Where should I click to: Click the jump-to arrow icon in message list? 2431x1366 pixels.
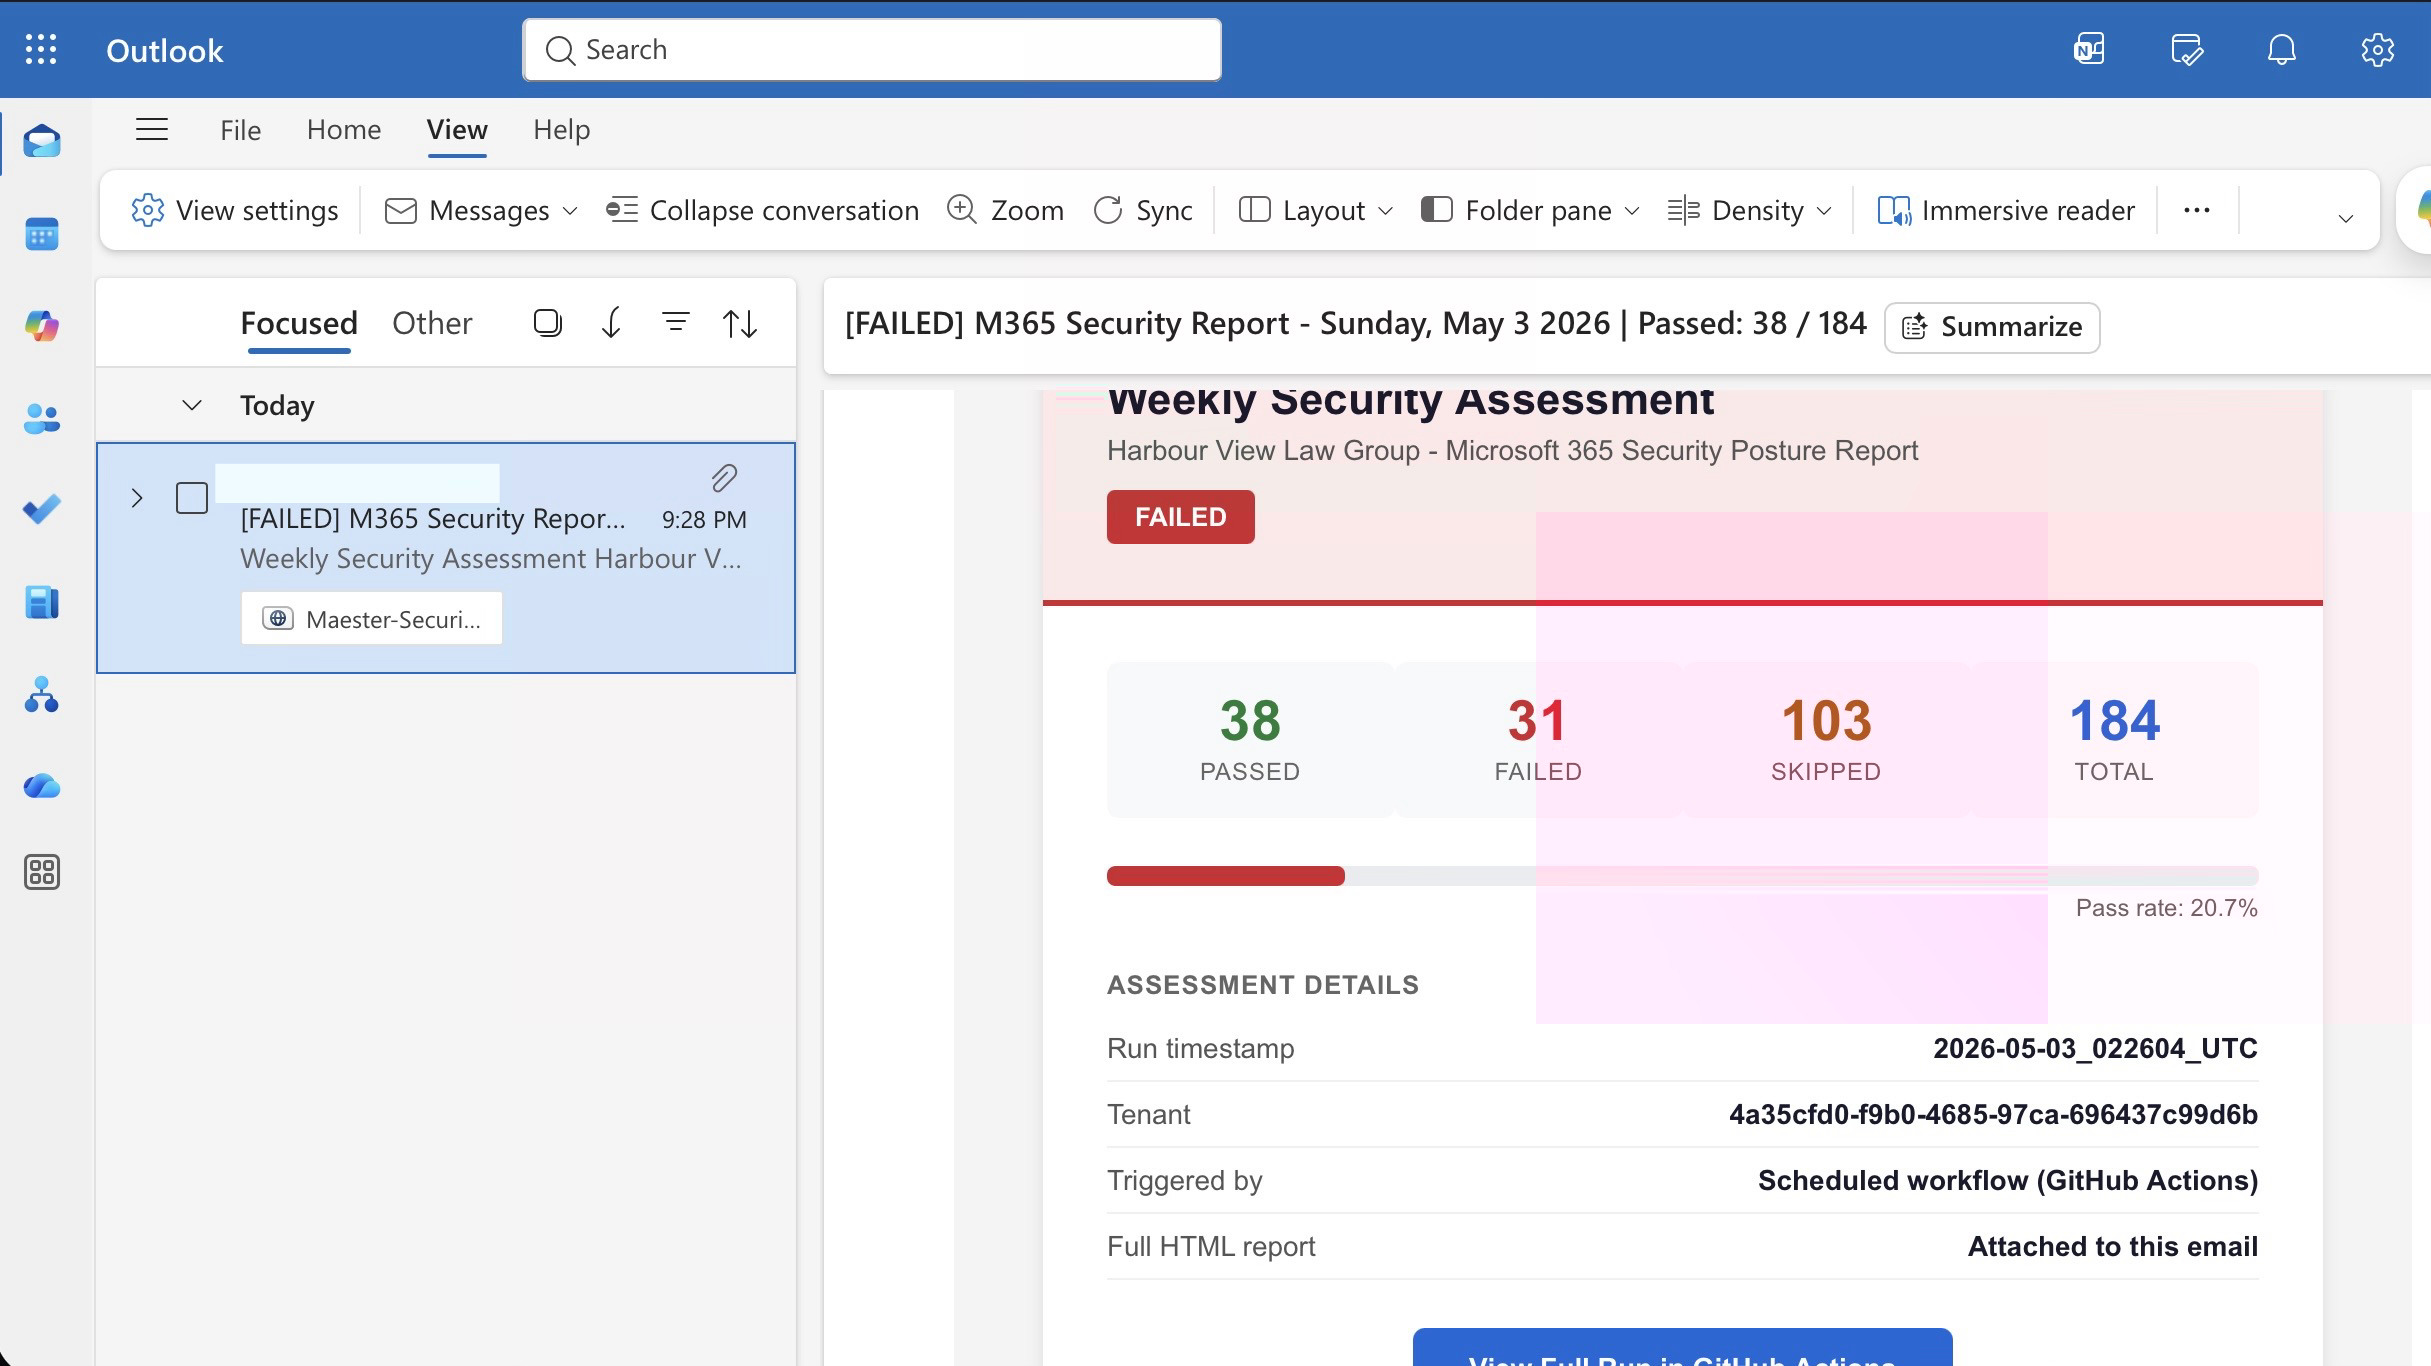(x=611, y=322)
